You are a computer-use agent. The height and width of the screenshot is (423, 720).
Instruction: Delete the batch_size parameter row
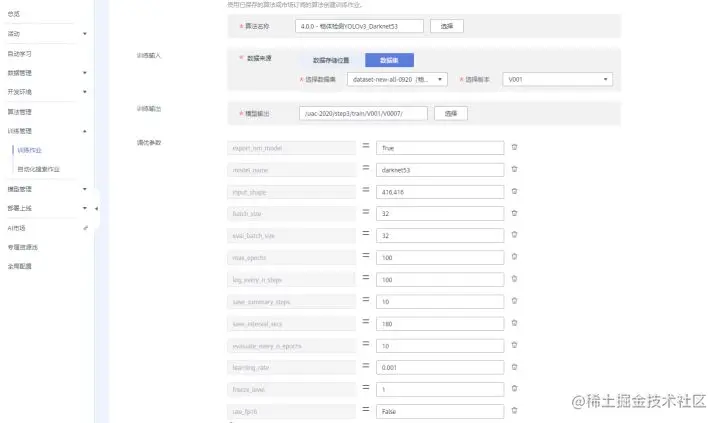(x=514, y=214)
